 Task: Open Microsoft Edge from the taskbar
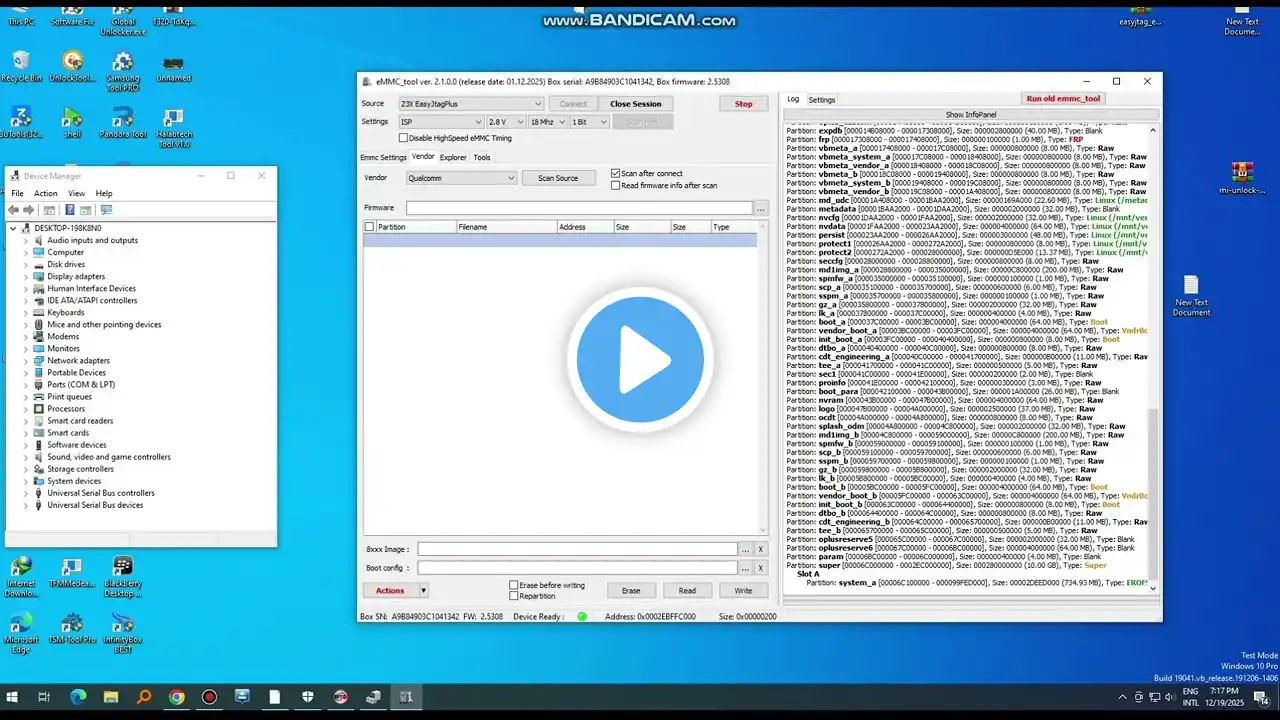coord(78,697)
